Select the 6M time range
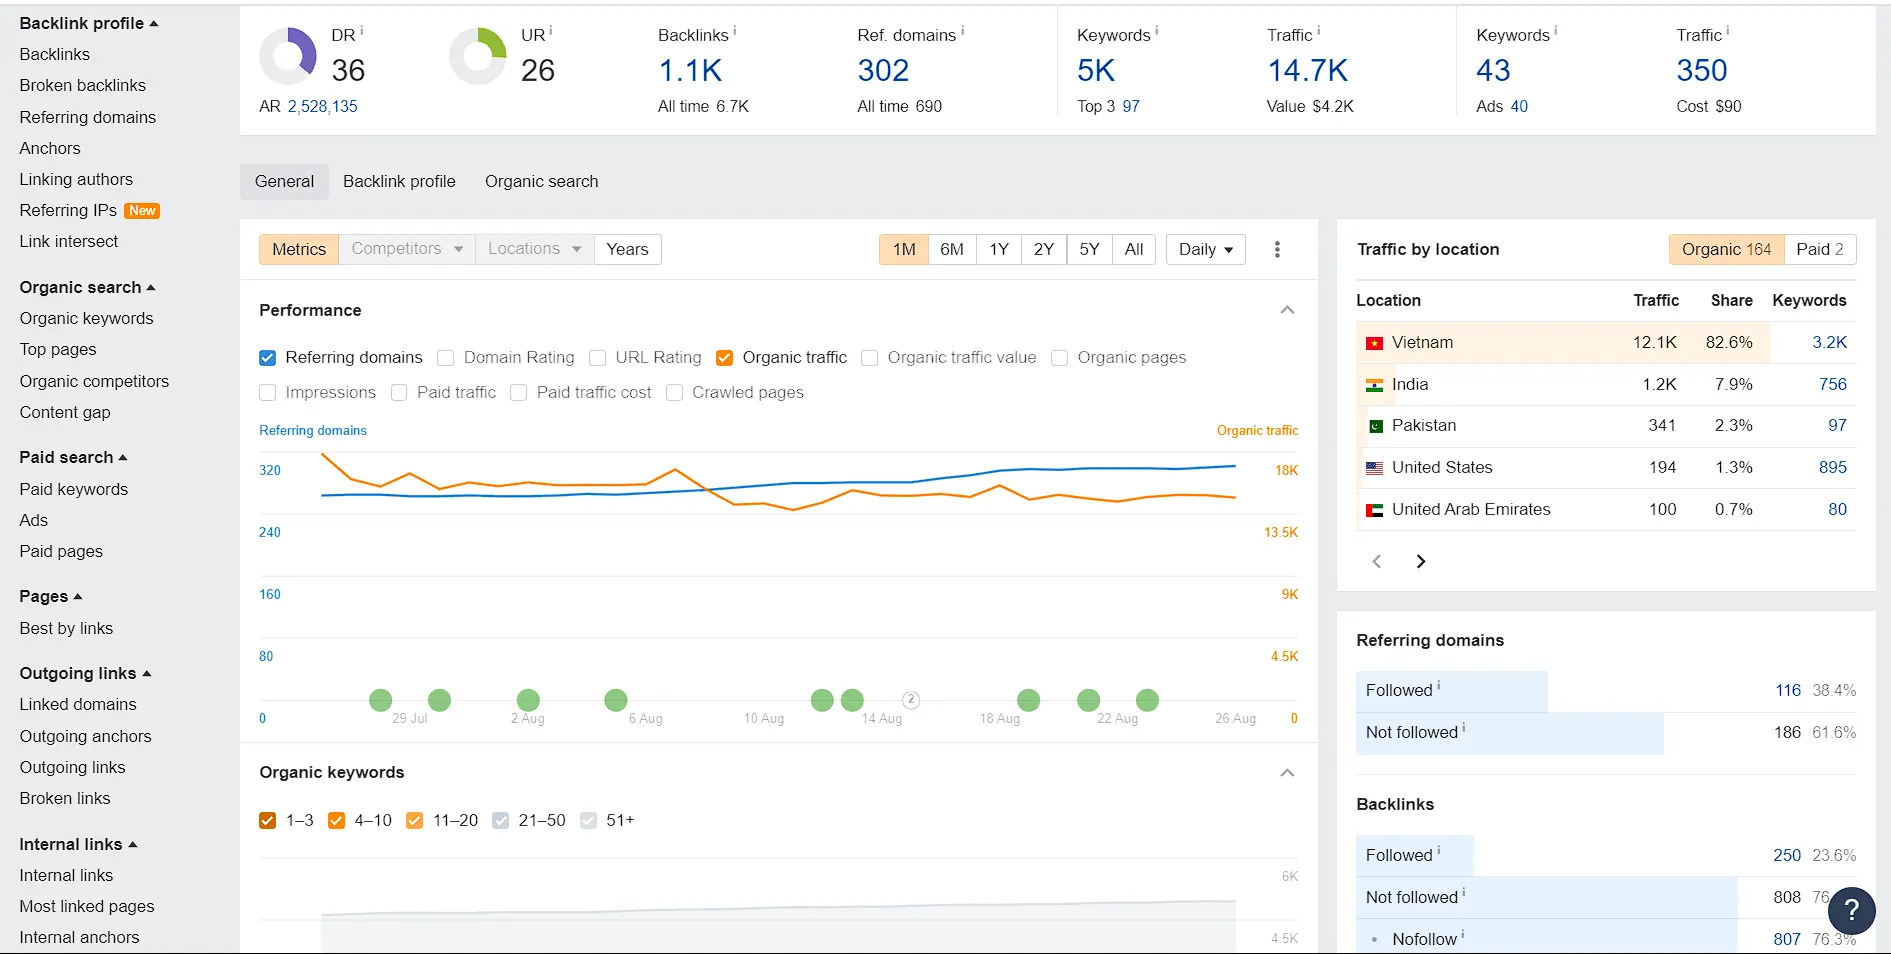 952,249
